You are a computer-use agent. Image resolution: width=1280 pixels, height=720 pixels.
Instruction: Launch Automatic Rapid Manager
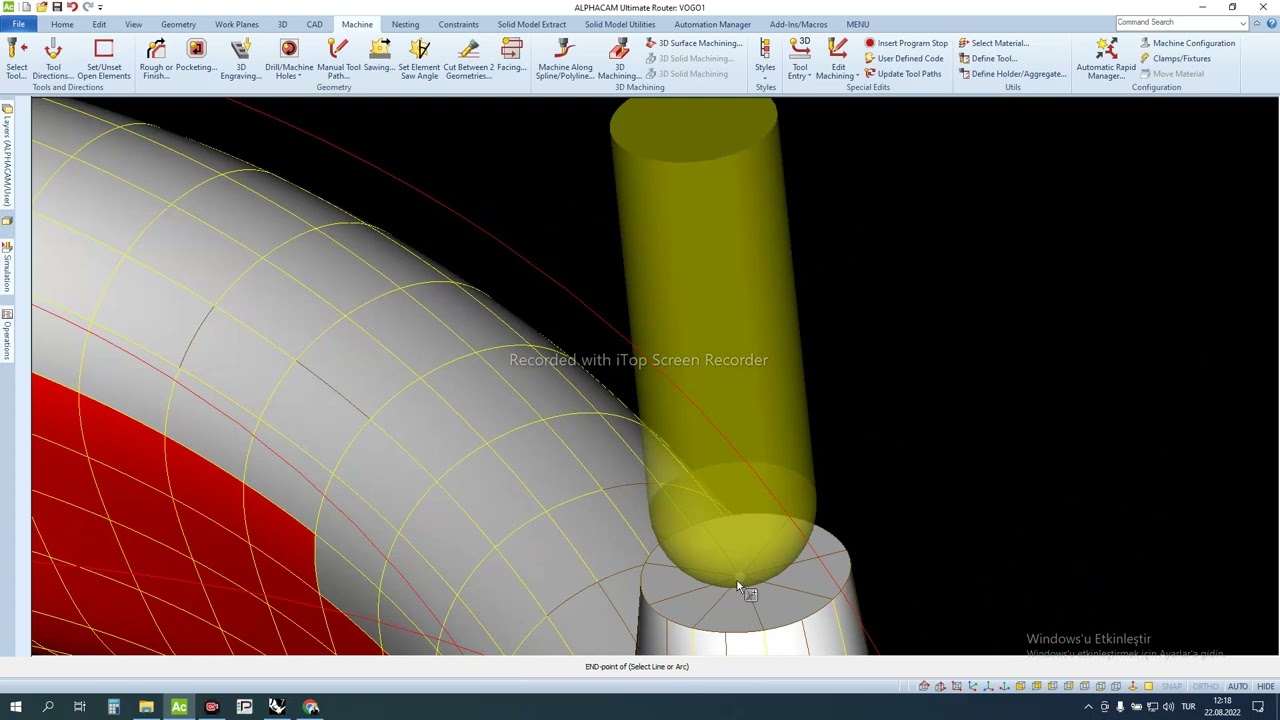(1106, 60)
